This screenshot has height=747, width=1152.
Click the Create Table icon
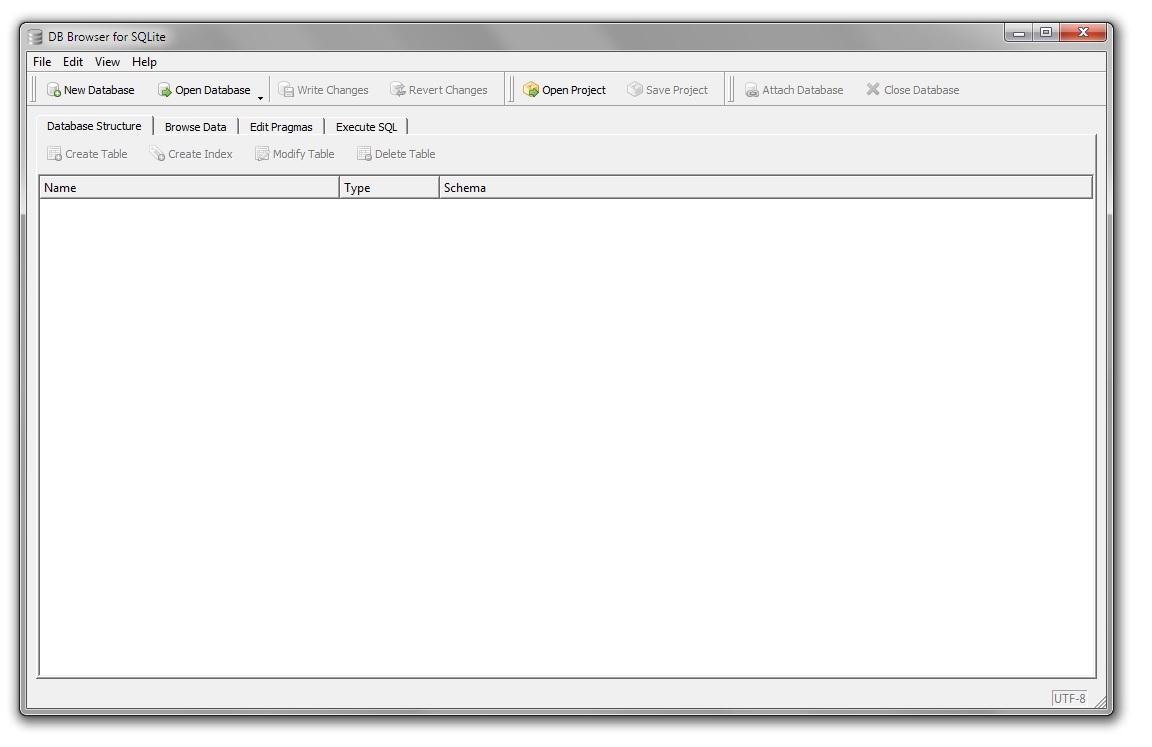click(87, 153)
